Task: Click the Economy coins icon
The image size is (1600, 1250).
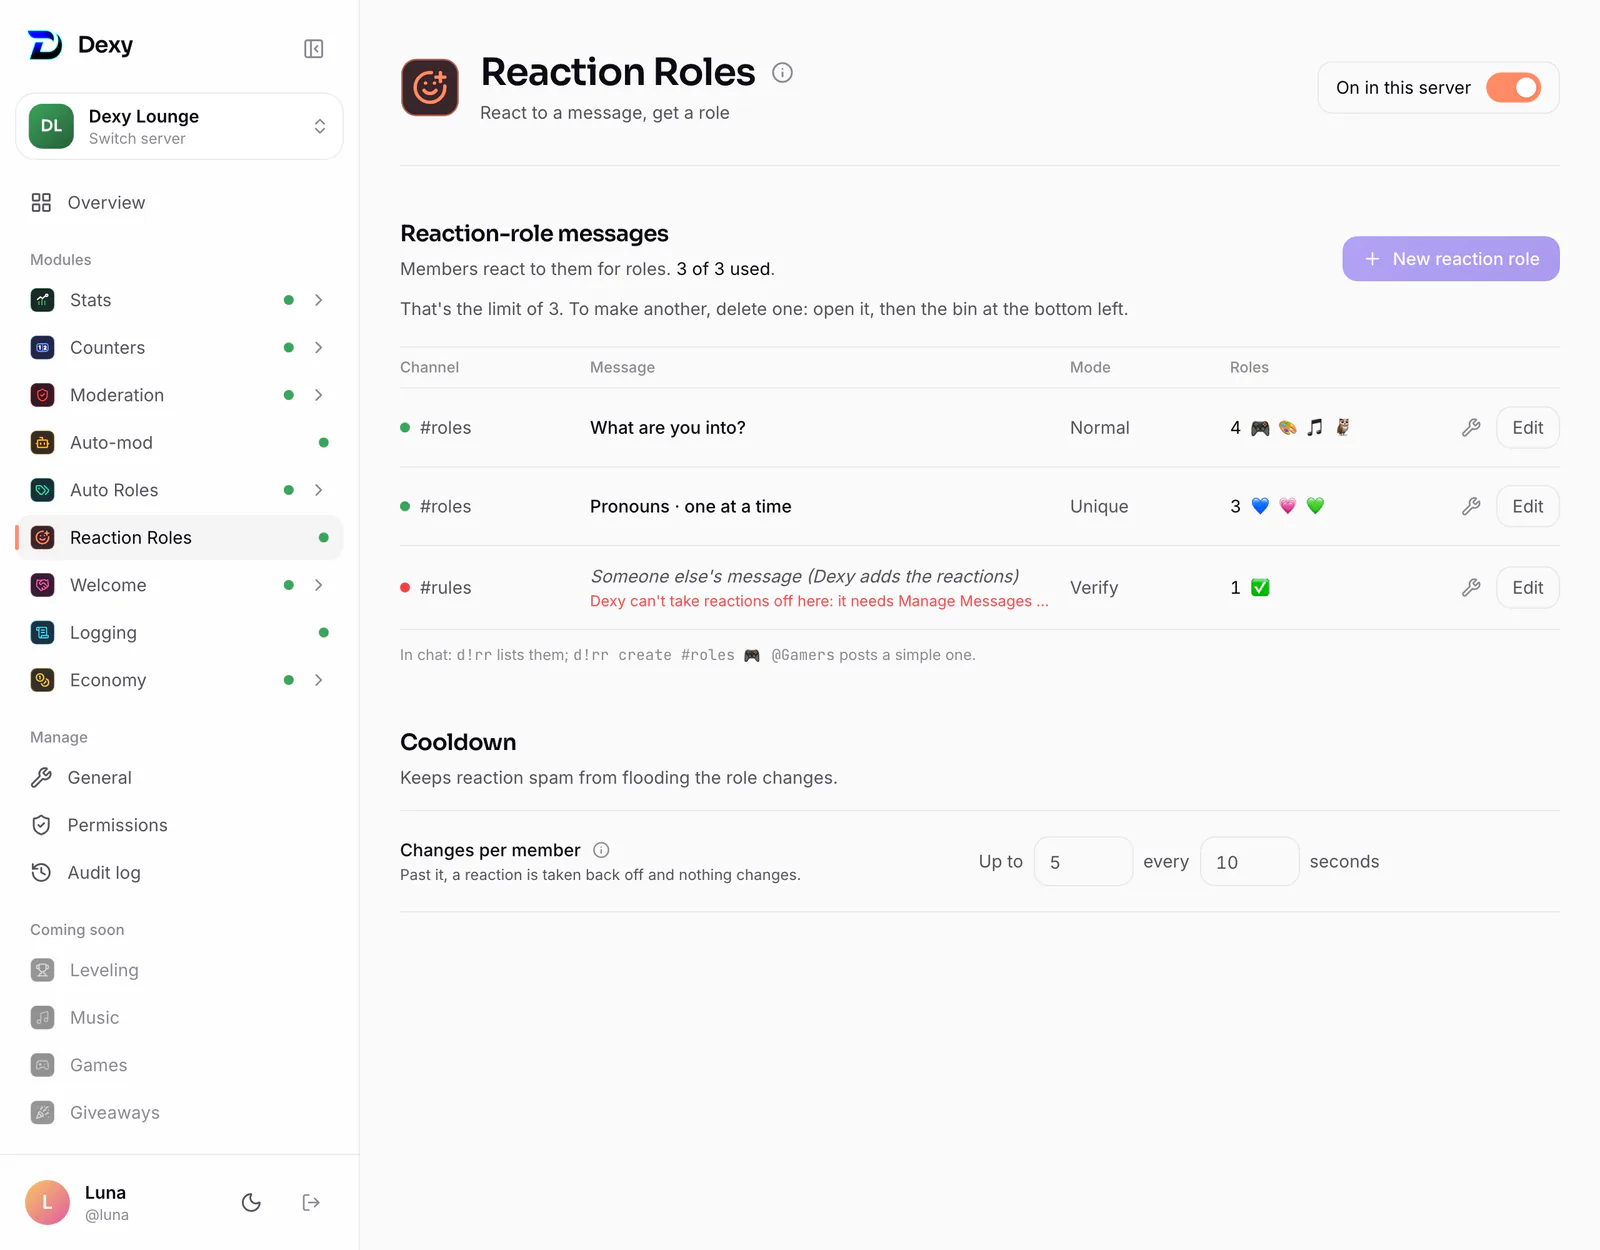Action: click(x=43, y=680)
